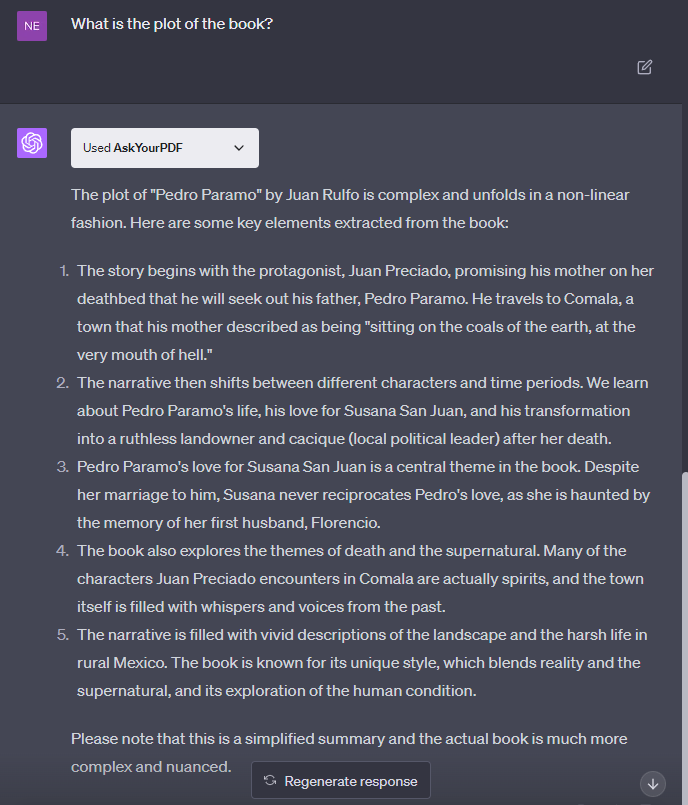The height and width of the screenshot is (805, 688).
Task: Click the quoted phrase 'very mouth of hell'
Action: point(151,355)
